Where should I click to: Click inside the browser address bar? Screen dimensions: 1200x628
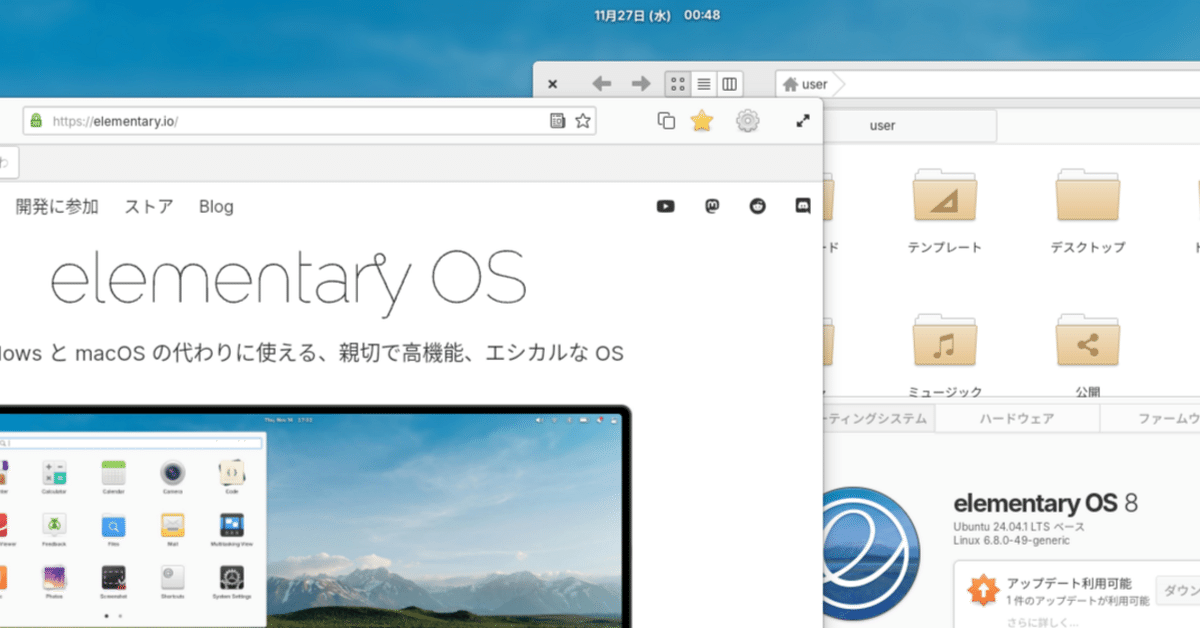pyautogui.click(x=300, y=119)
